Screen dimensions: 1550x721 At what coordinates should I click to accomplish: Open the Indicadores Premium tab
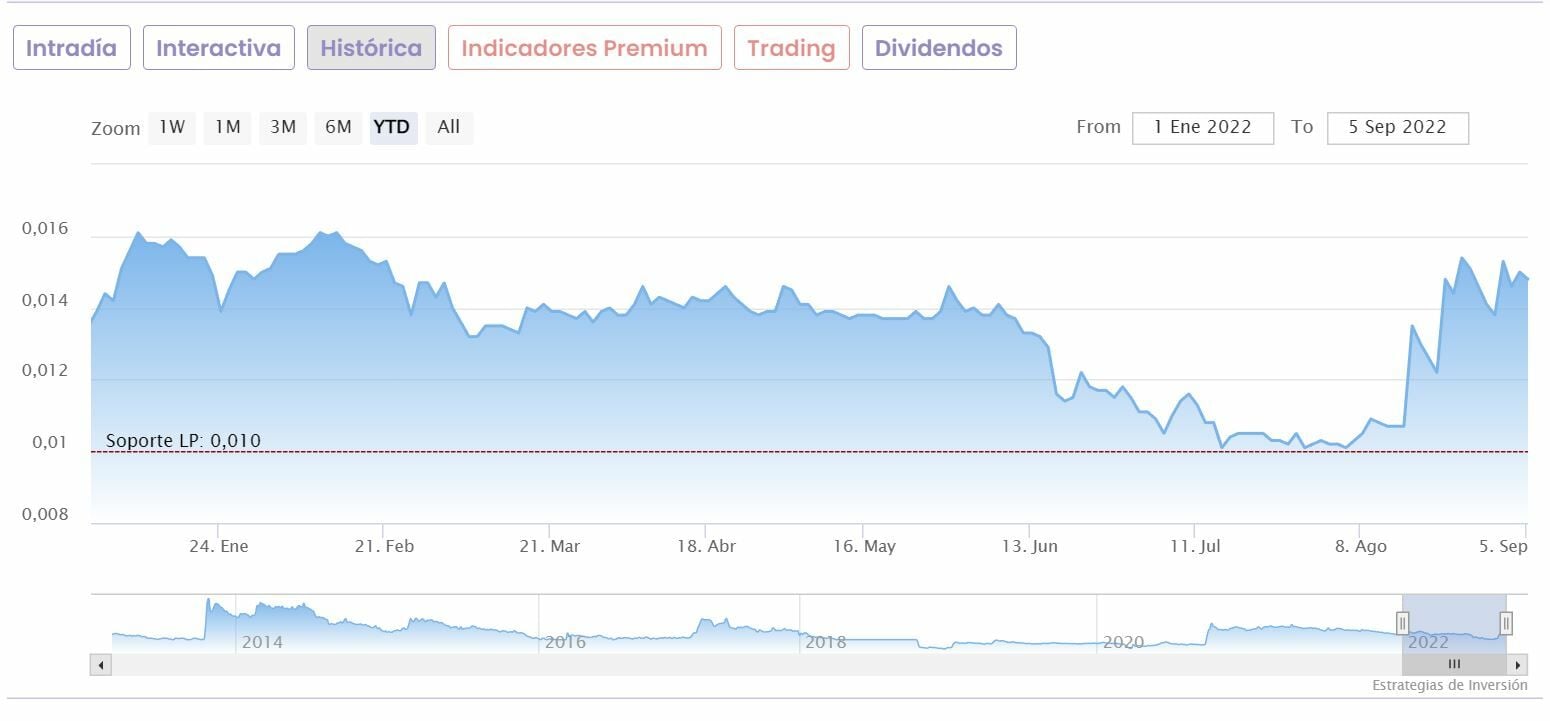pos(585,48)
